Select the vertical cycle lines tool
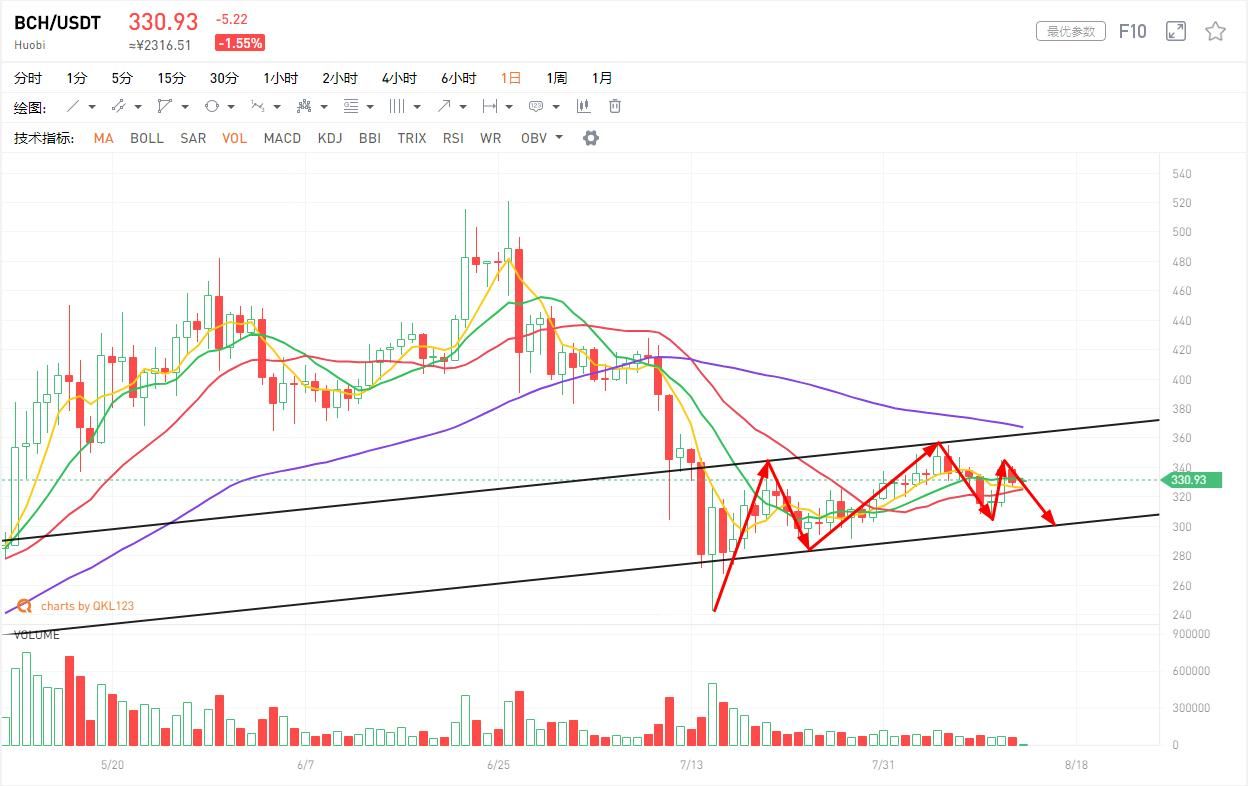1248x786 pixels. (396, 106)
